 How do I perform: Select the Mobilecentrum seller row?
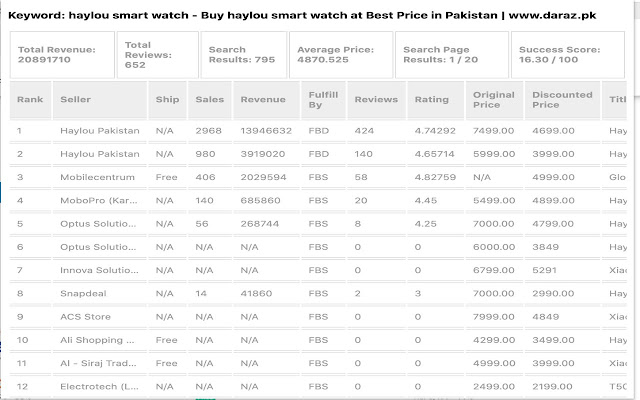[318, 178]
